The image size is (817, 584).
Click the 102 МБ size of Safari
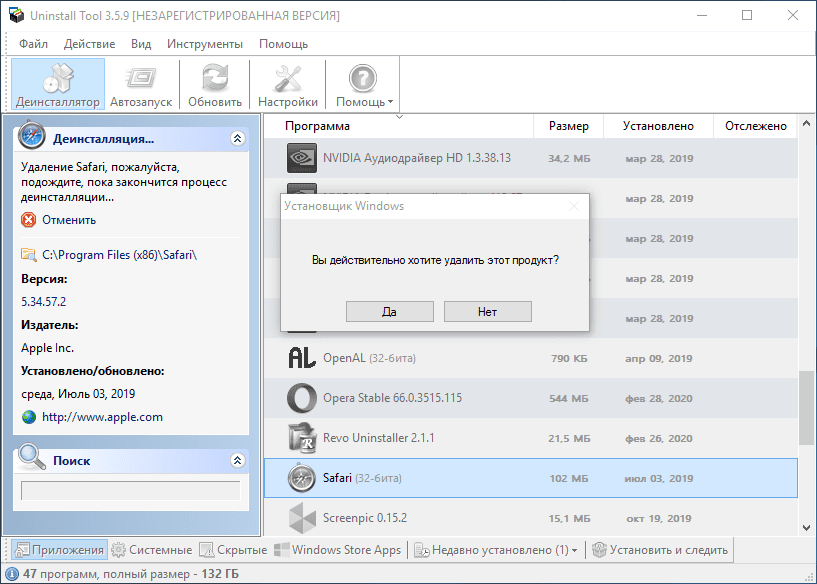coord(568,478)
